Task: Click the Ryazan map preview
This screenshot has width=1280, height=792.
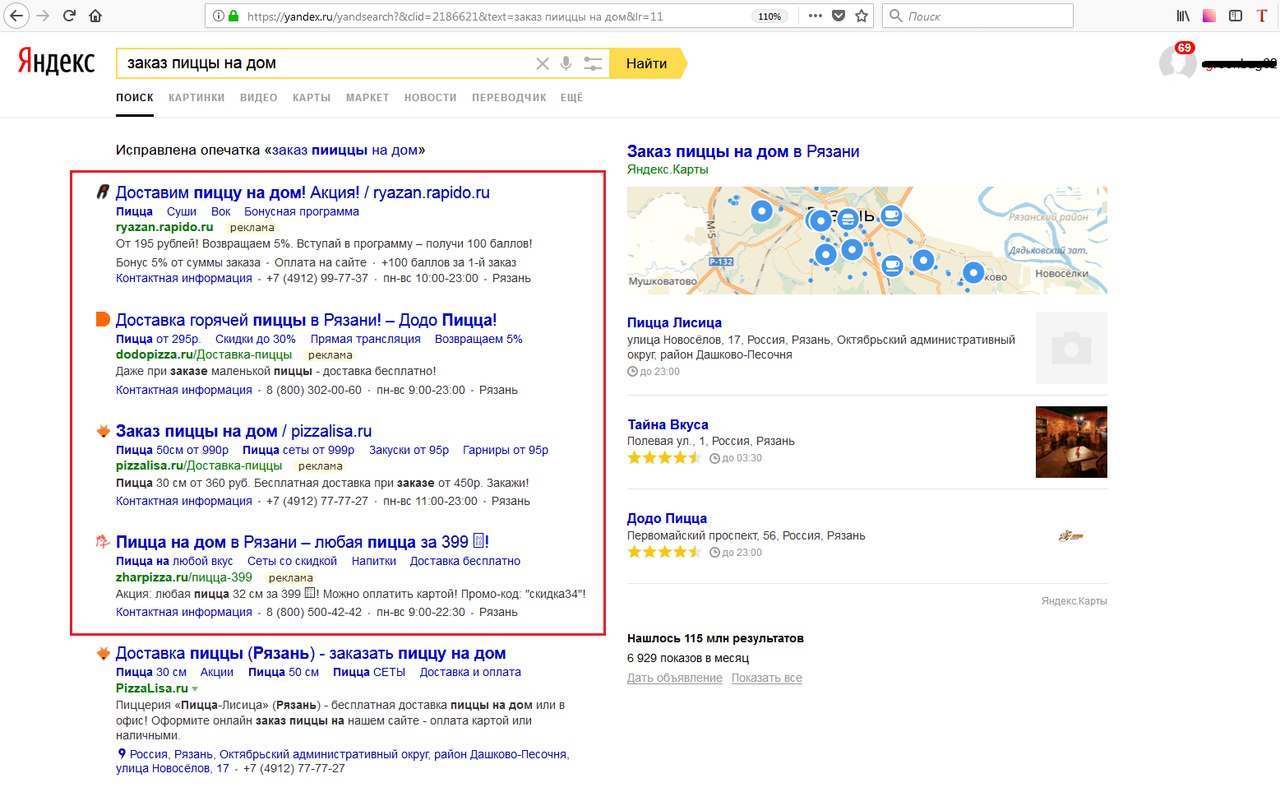Action: [x=867, y=240]
